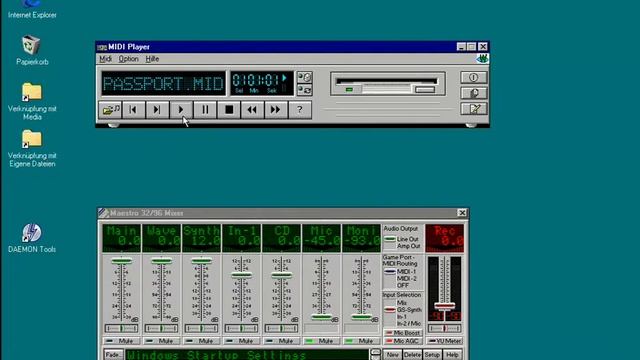Open the Hilfe menu

152,59
